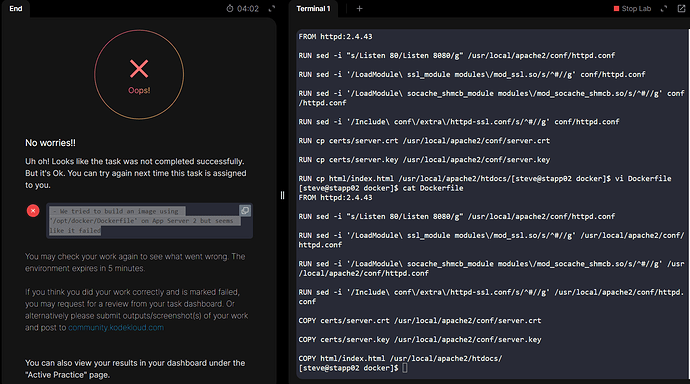Click the 04:02 remaining time display
Viewport: 690px width, 384px height.
click(x=248, y=8)
